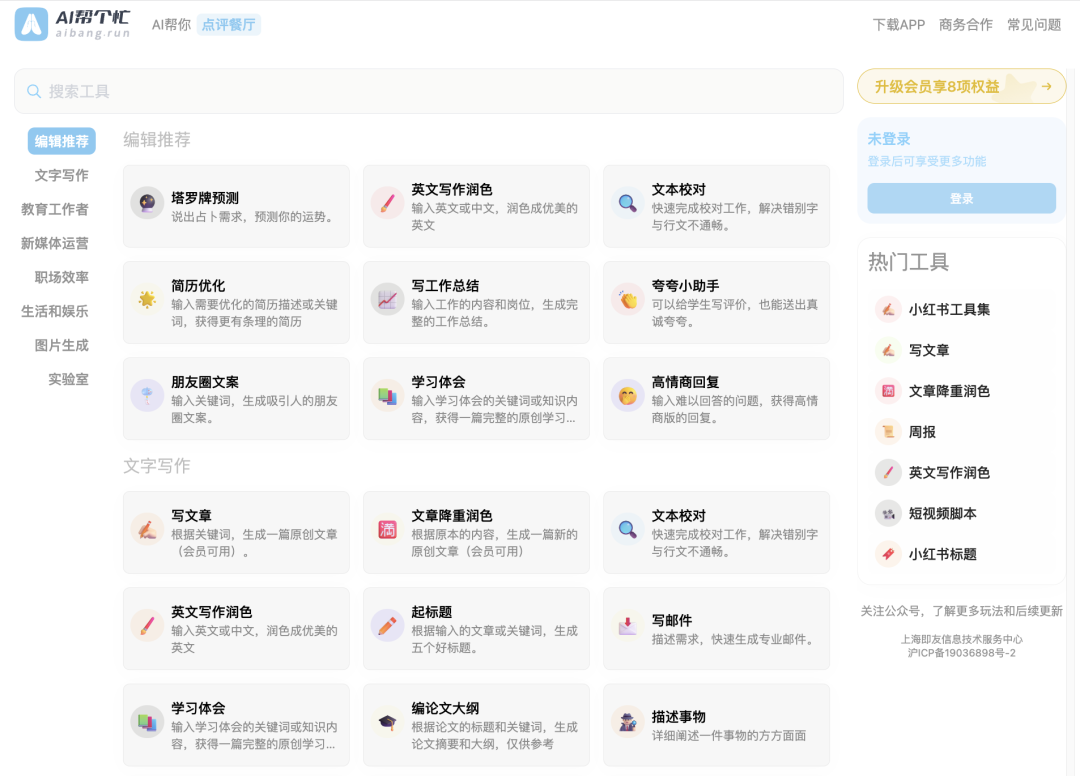
Task: Click the magnifier icon in search bar
Action: tap(34, 91)
